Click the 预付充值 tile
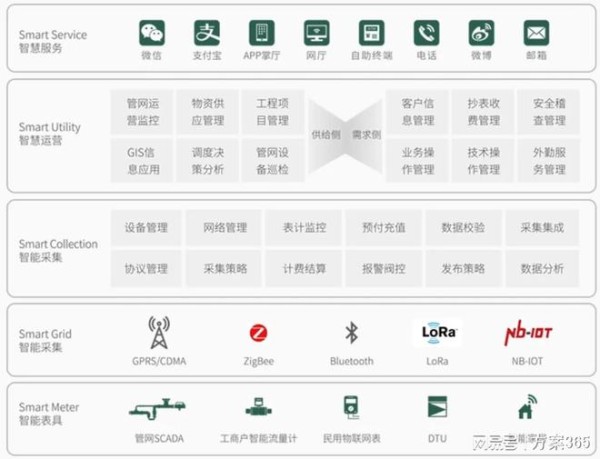 coord(384,228)
